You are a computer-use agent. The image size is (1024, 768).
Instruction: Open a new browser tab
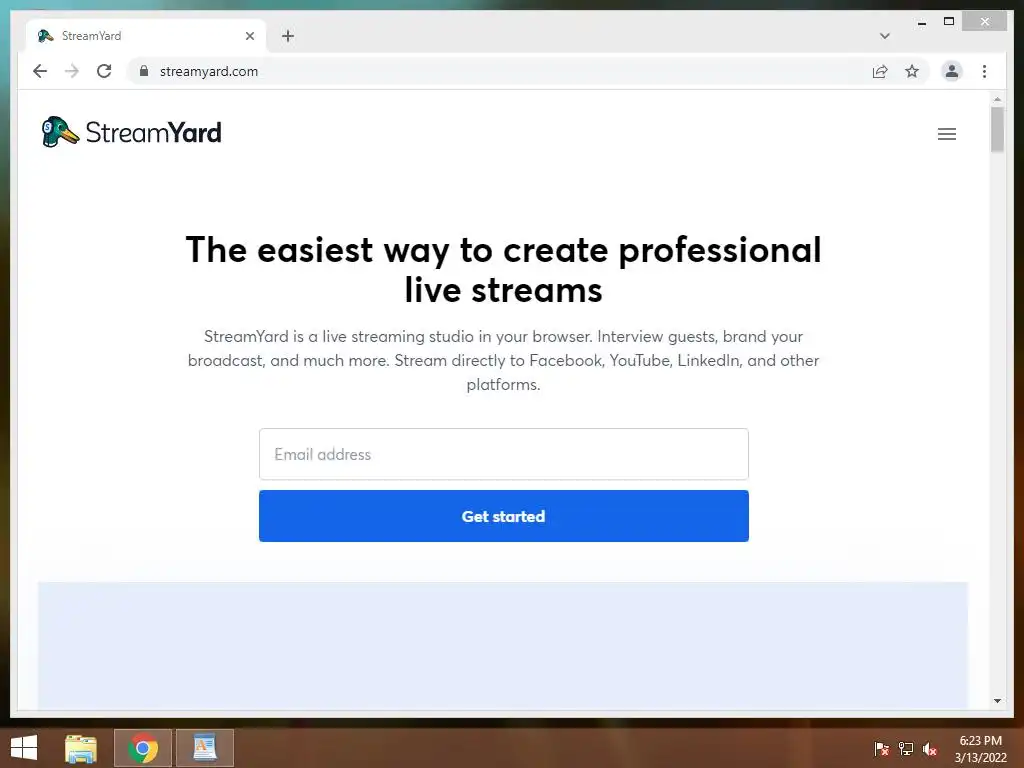pos(288,36)
